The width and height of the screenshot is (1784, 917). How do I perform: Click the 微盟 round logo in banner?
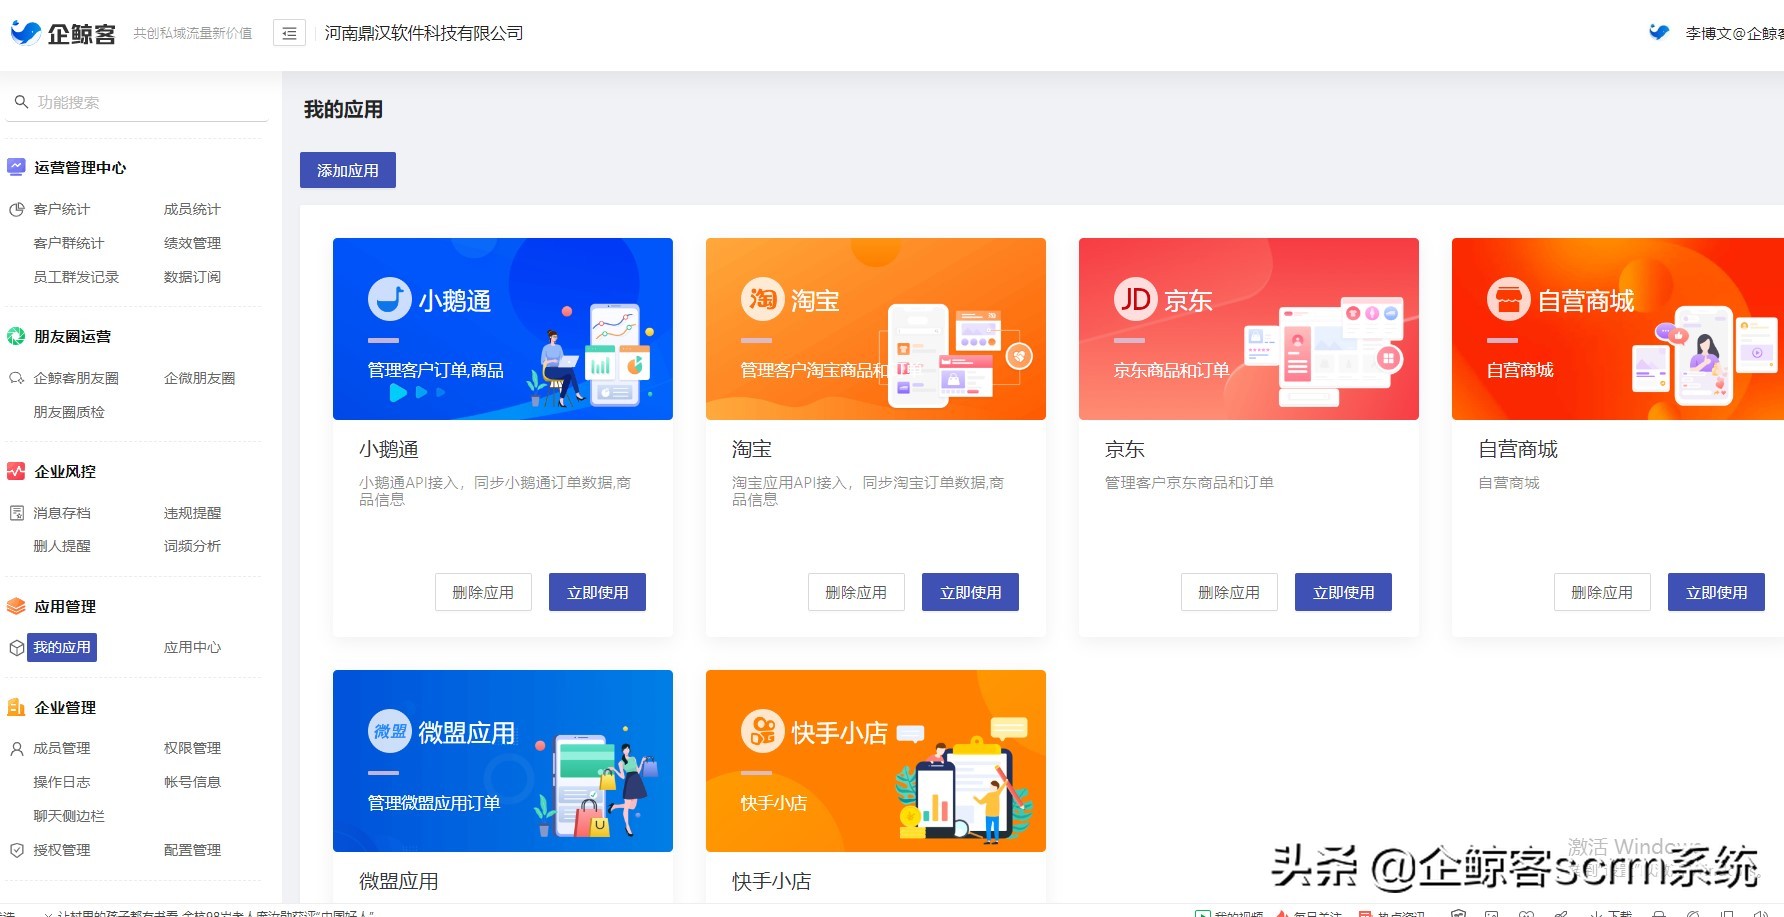(390, 731)
